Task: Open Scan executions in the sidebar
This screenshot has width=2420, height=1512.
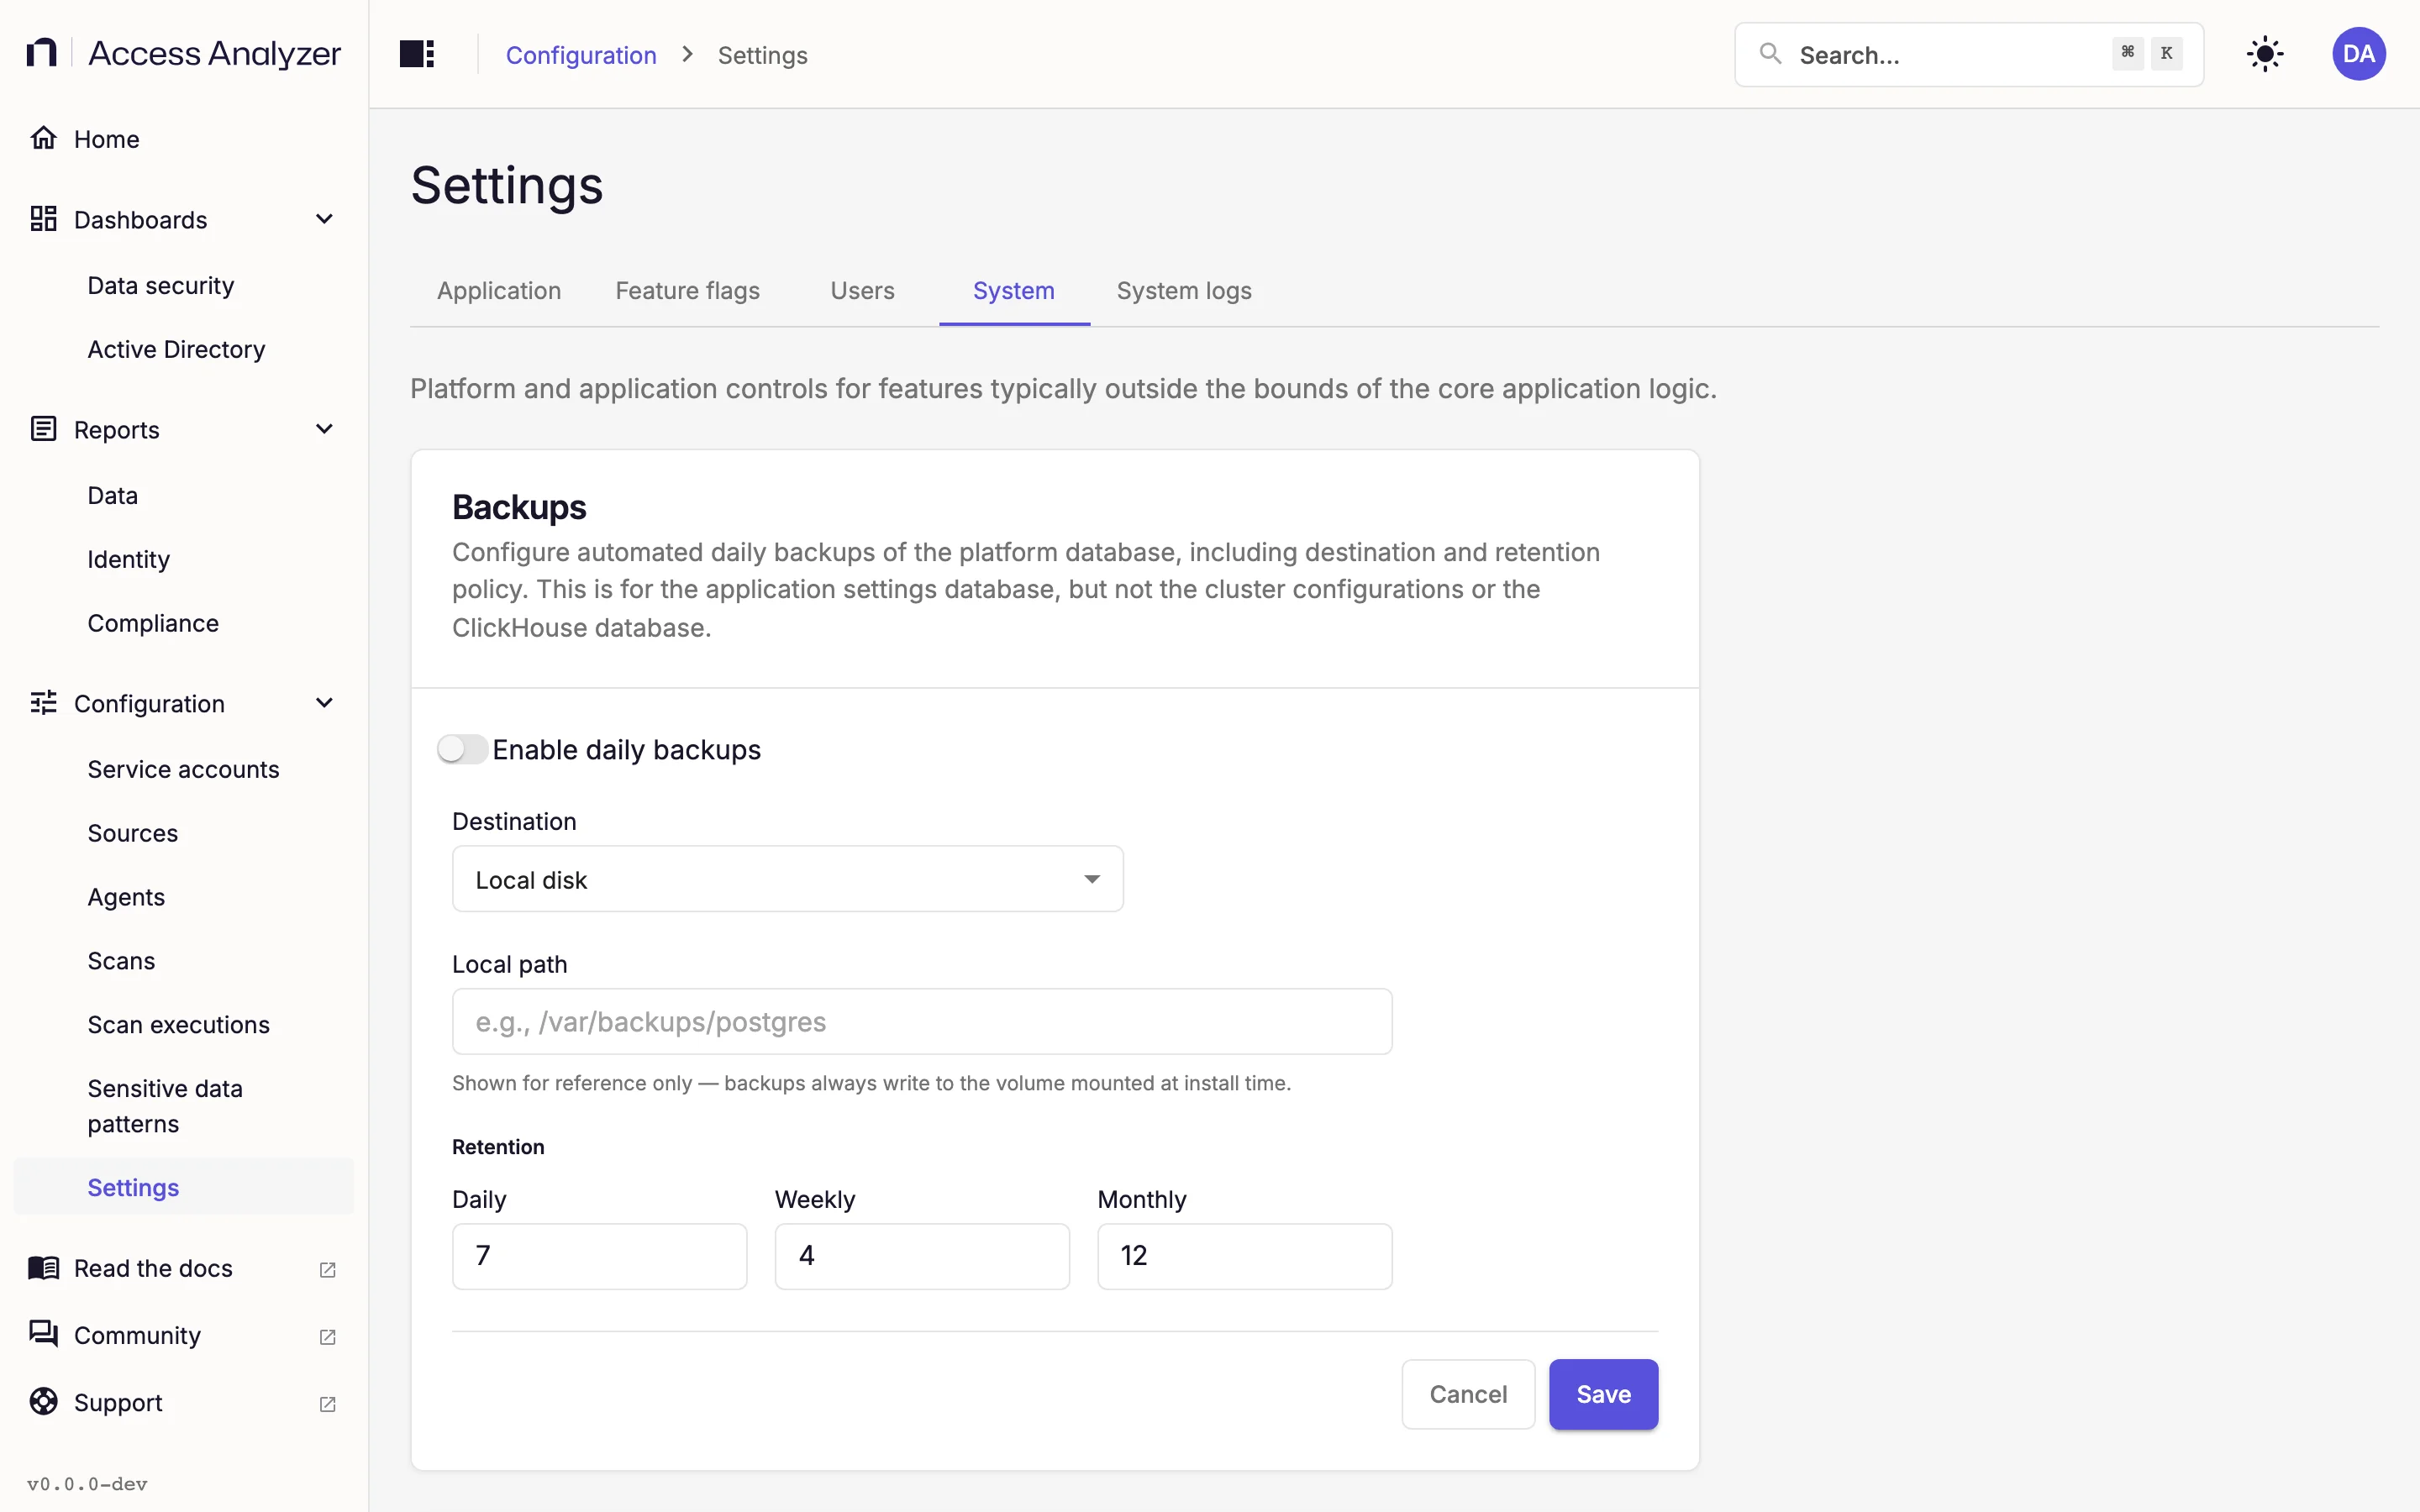Action: pos(179,1025)
